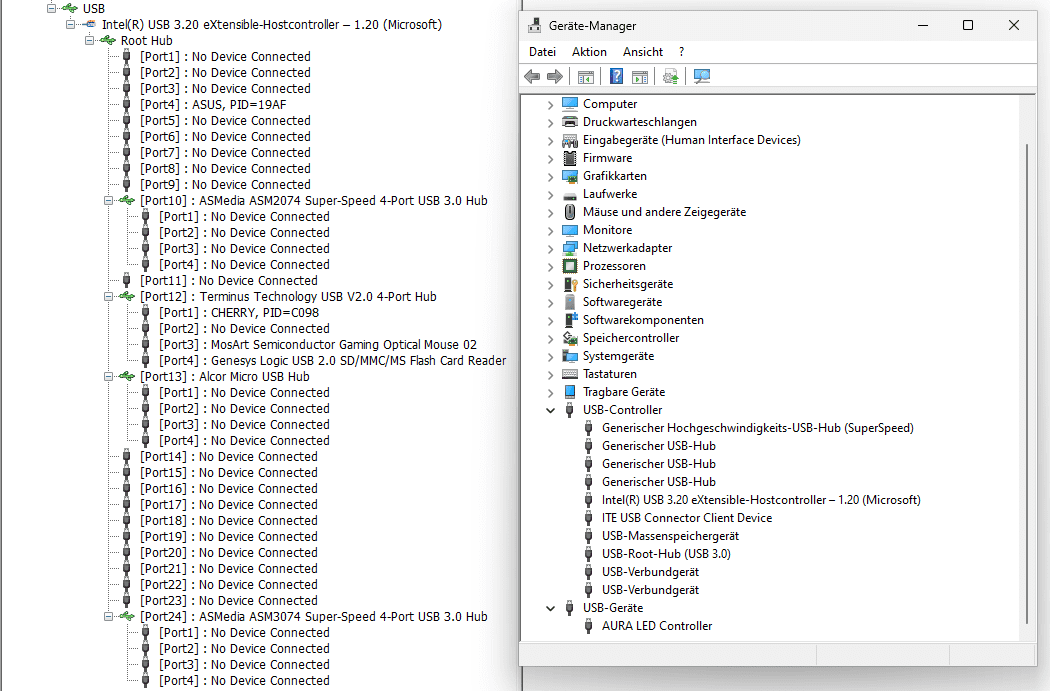The width and height of the screenshot is (1050, 691).
Task: Click the forward arrow in Geräte-Manager toolbar
Action: pyautogui.click(x=554, y=76)
